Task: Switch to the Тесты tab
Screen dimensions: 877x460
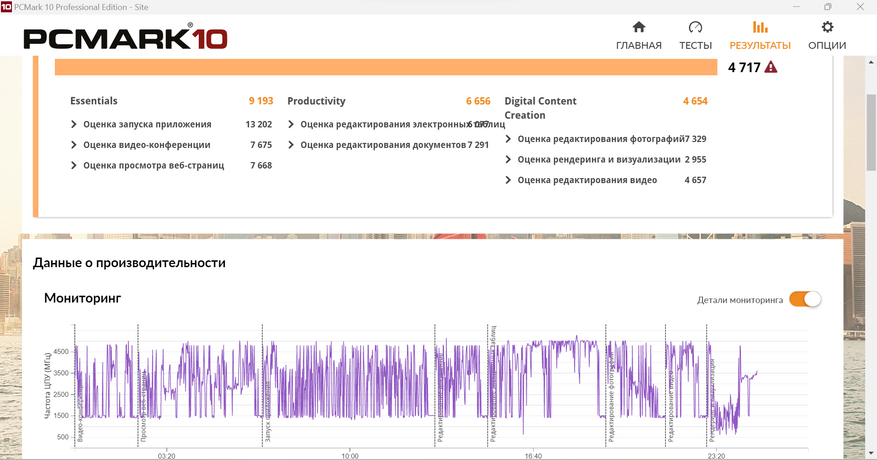Action: tap(695, 36)
